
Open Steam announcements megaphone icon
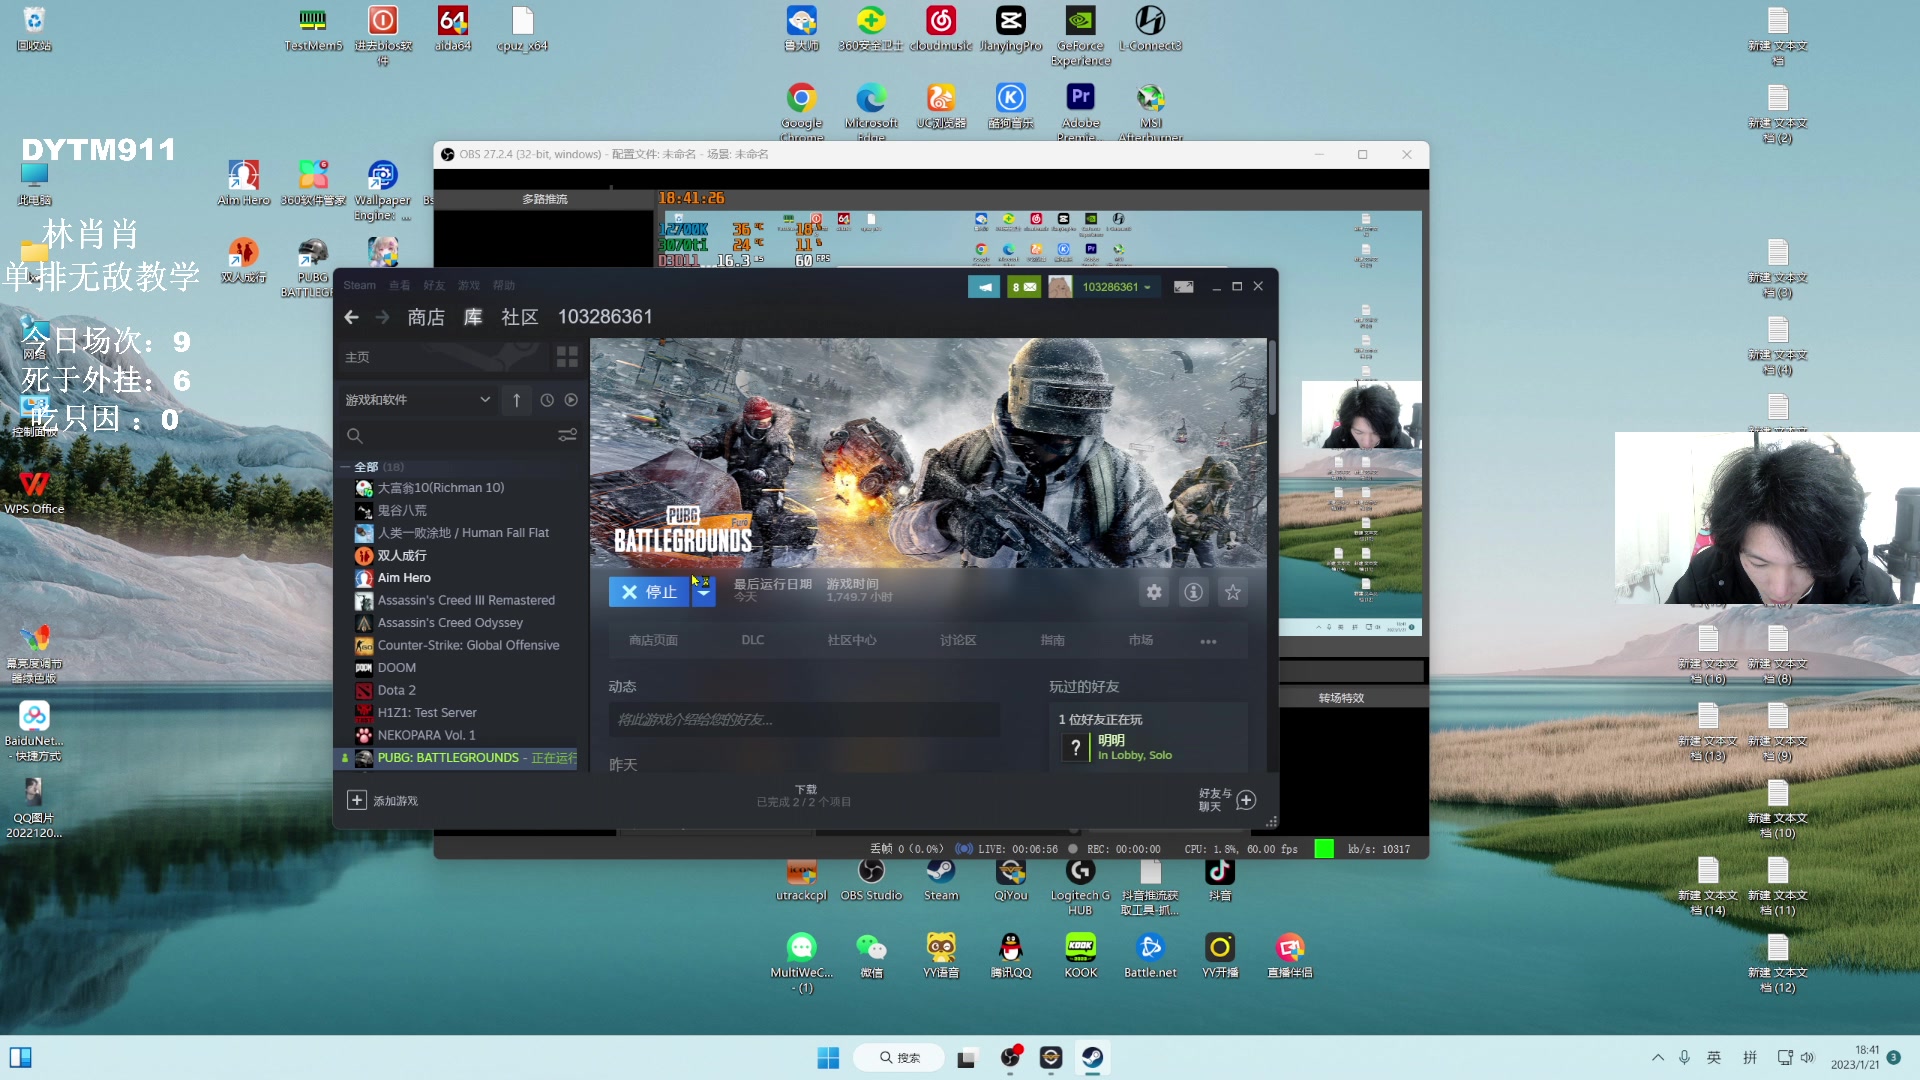pos(984,287)
